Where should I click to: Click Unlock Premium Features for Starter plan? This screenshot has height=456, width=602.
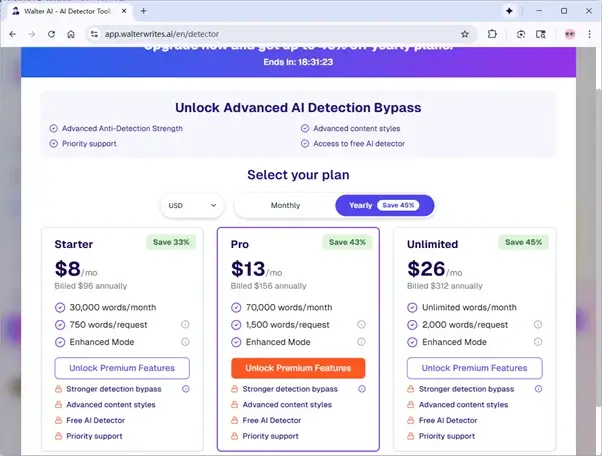[x=122, y=368]
